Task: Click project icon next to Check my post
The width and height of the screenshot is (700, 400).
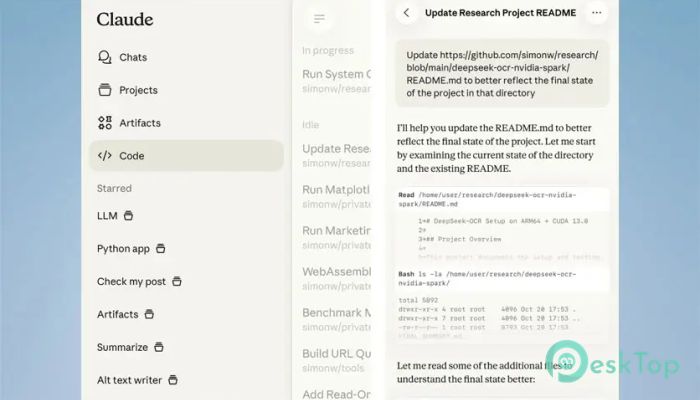Action: pyautogui.click(x=177, y=281)
